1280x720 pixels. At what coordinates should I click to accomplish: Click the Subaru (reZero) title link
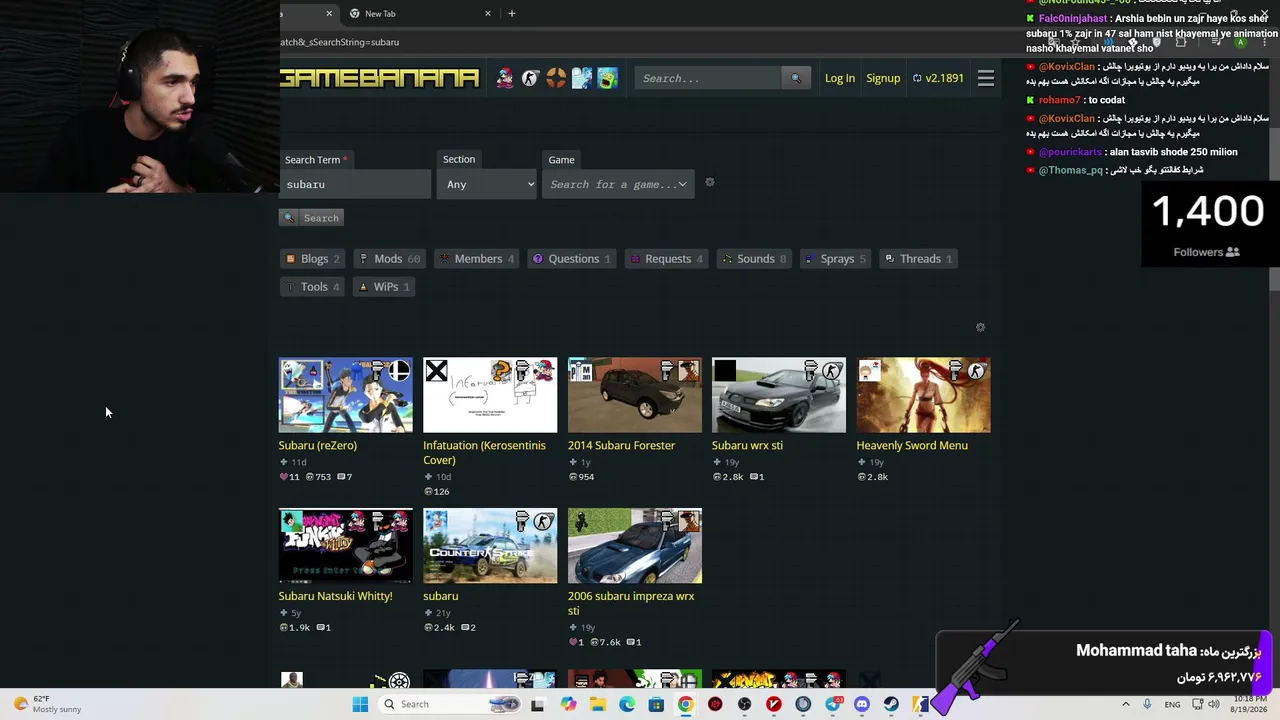click(x=318, y=445)
